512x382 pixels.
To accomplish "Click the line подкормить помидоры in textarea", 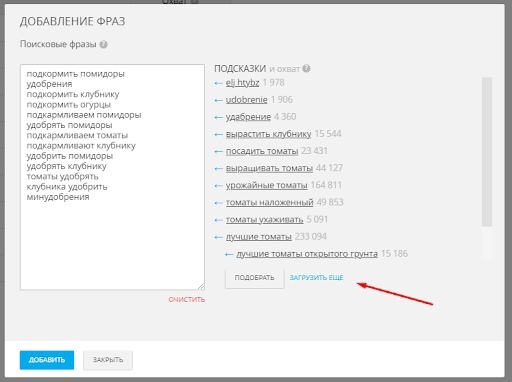I will (76, 74).
